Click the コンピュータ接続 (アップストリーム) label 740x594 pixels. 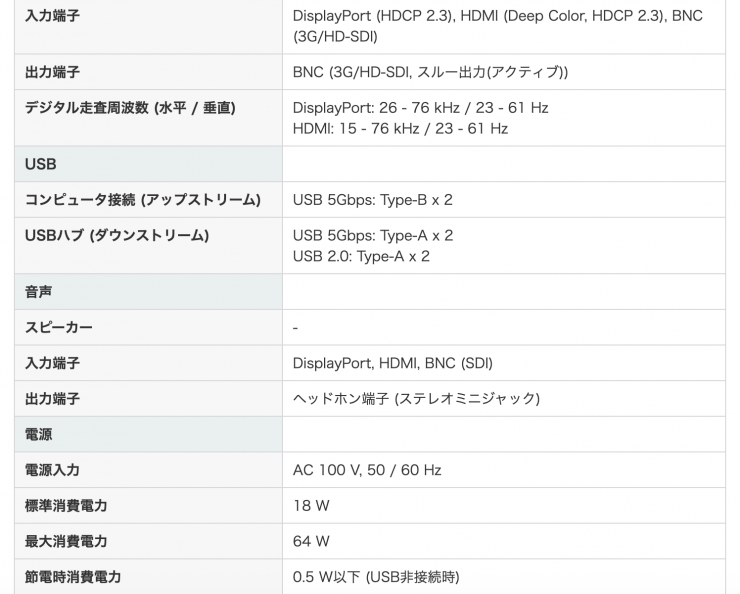coord(142,200)
